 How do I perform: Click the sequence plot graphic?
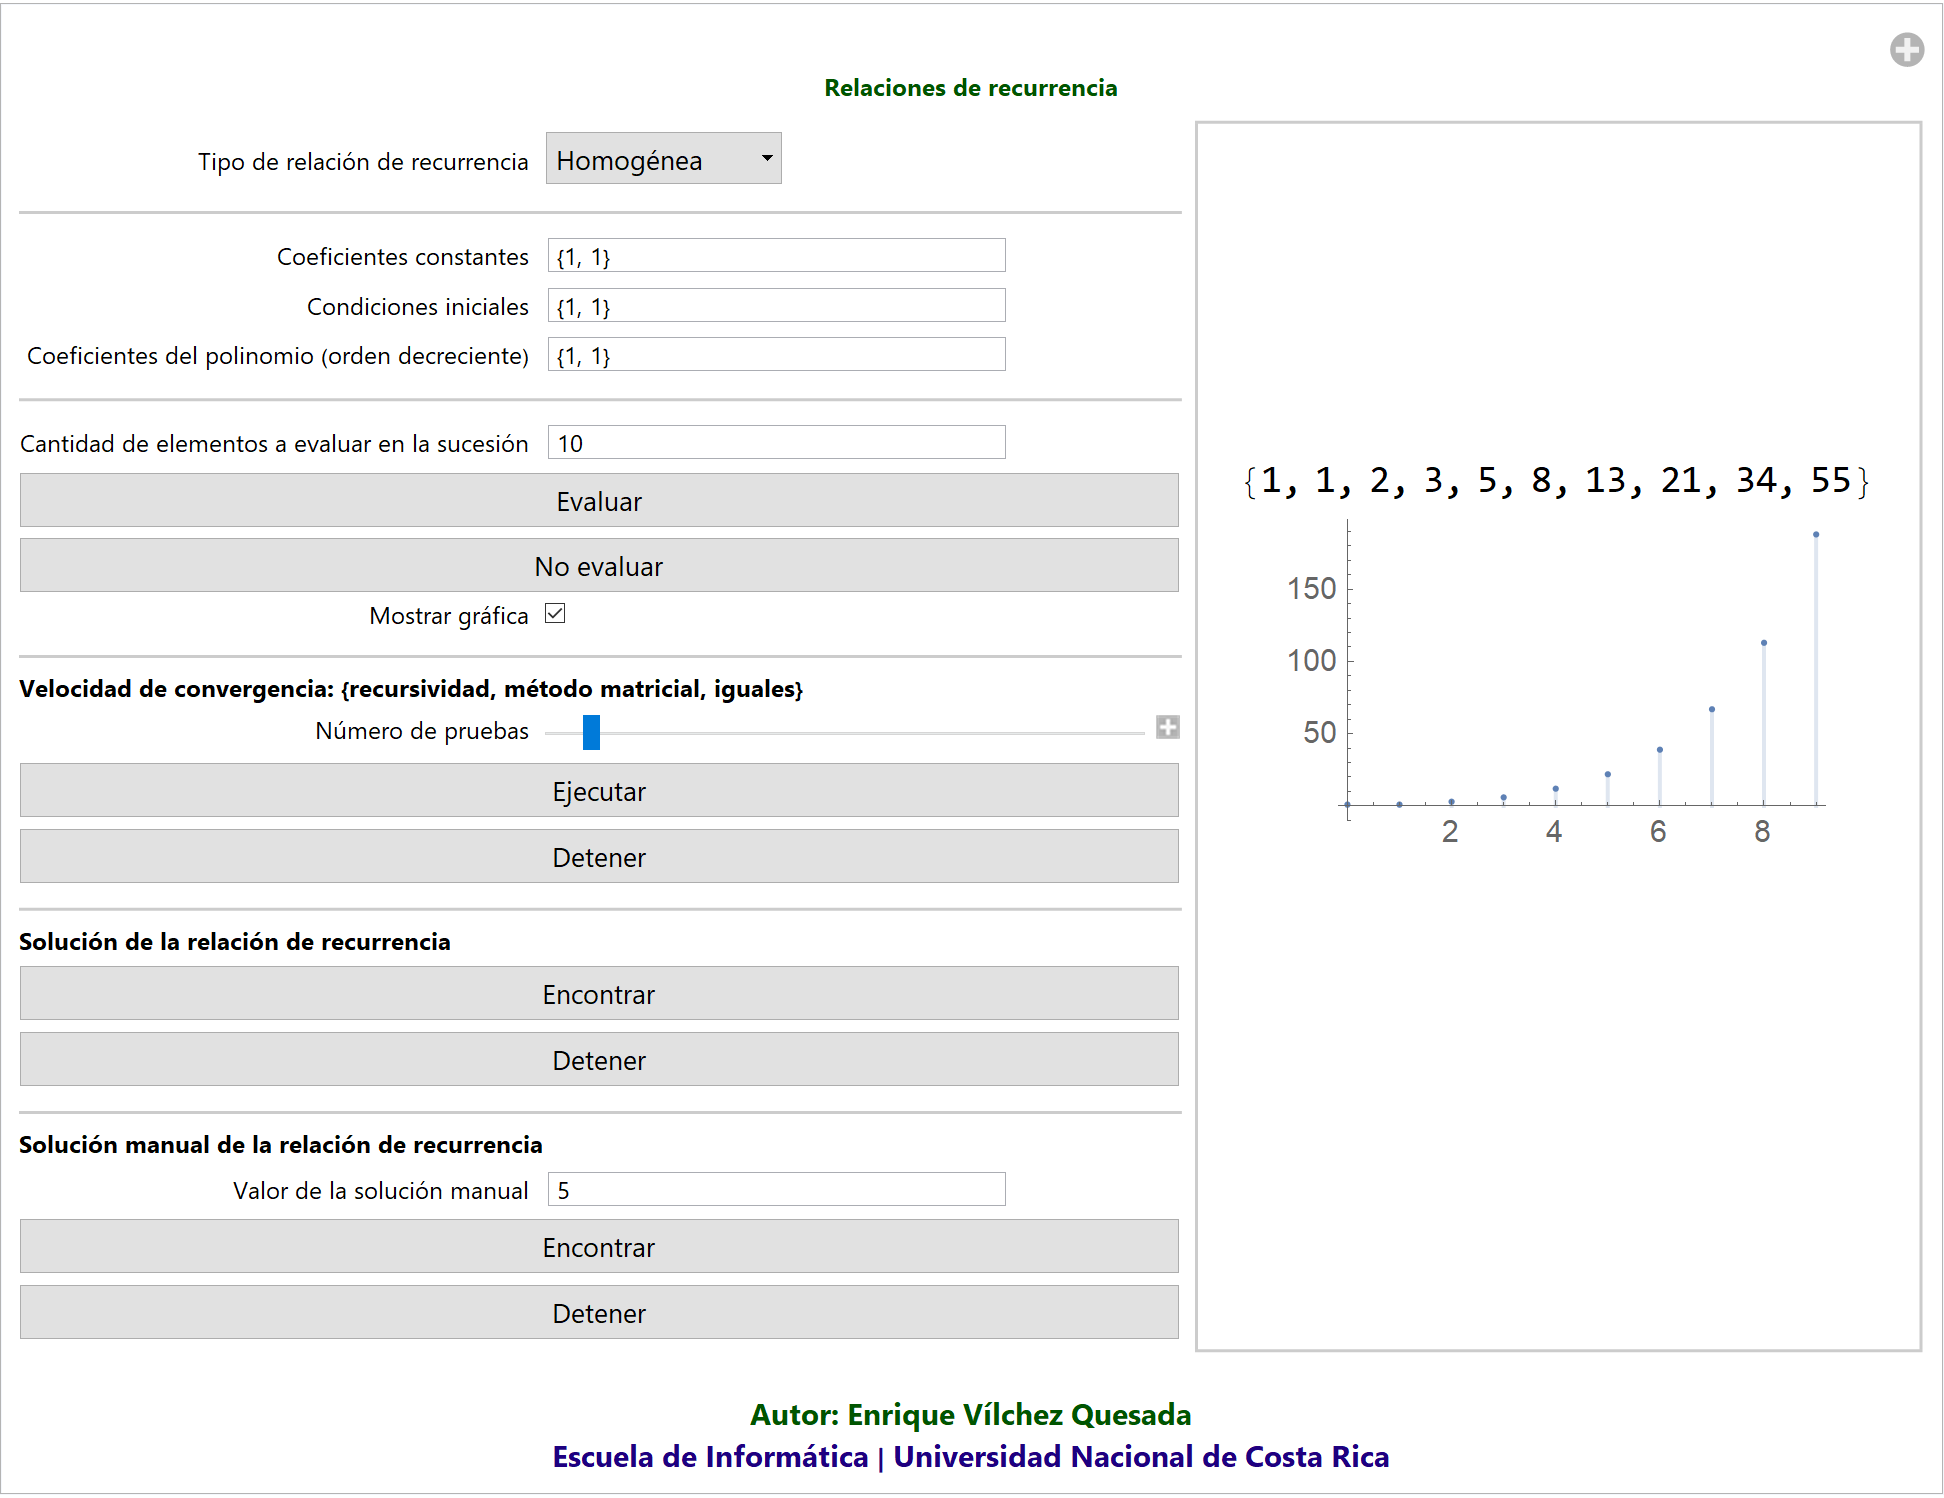pyautogui.click(x=1580, y=680)
